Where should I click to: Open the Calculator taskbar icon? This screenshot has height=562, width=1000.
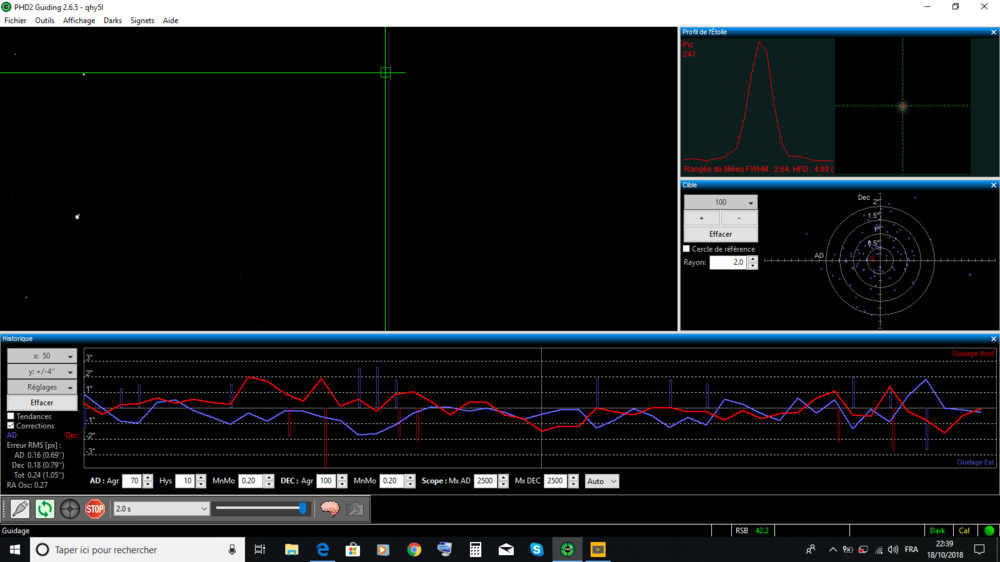[475, 549]
